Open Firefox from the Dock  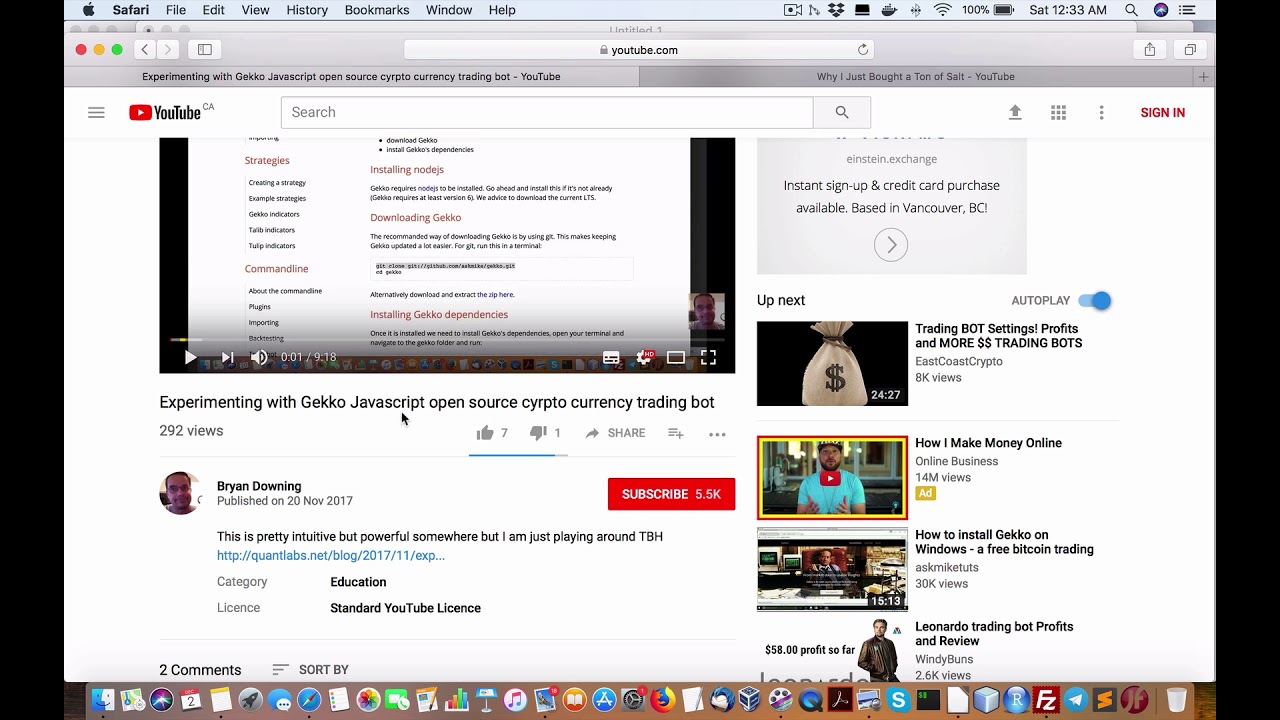662,700
